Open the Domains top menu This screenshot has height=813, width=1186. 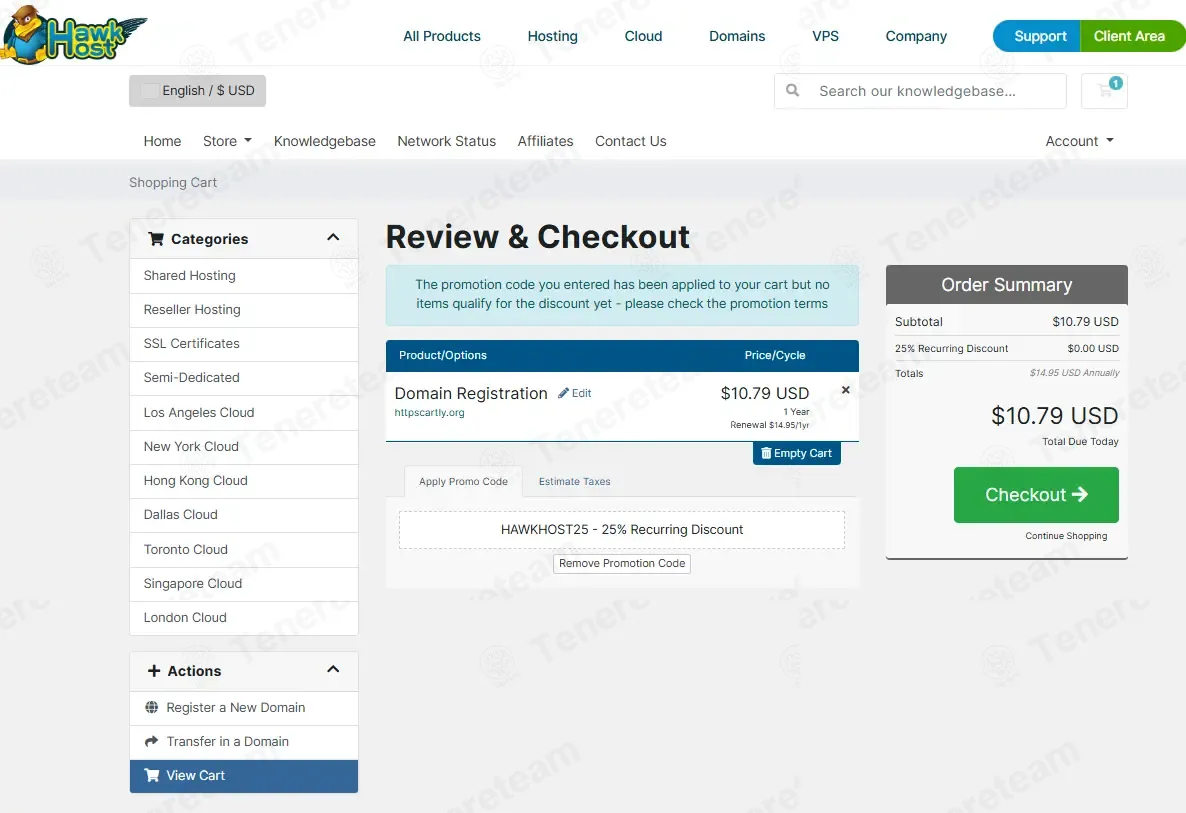click(x=737, y=36)
